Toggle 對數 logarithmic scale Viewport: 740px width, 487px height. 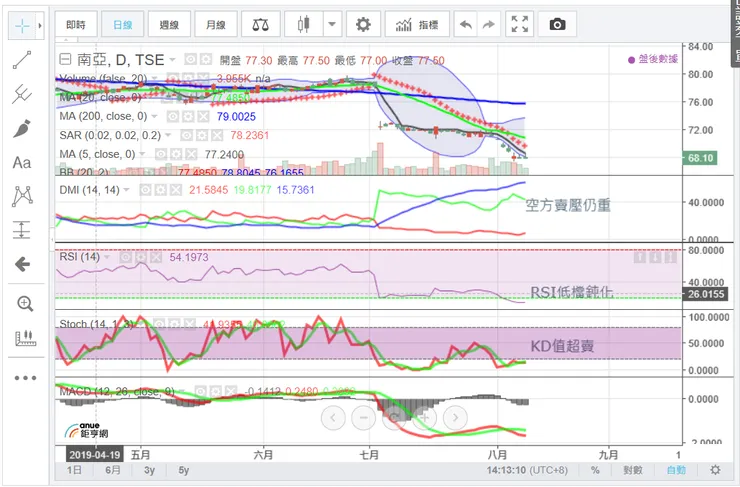click(x=633, y=470)
